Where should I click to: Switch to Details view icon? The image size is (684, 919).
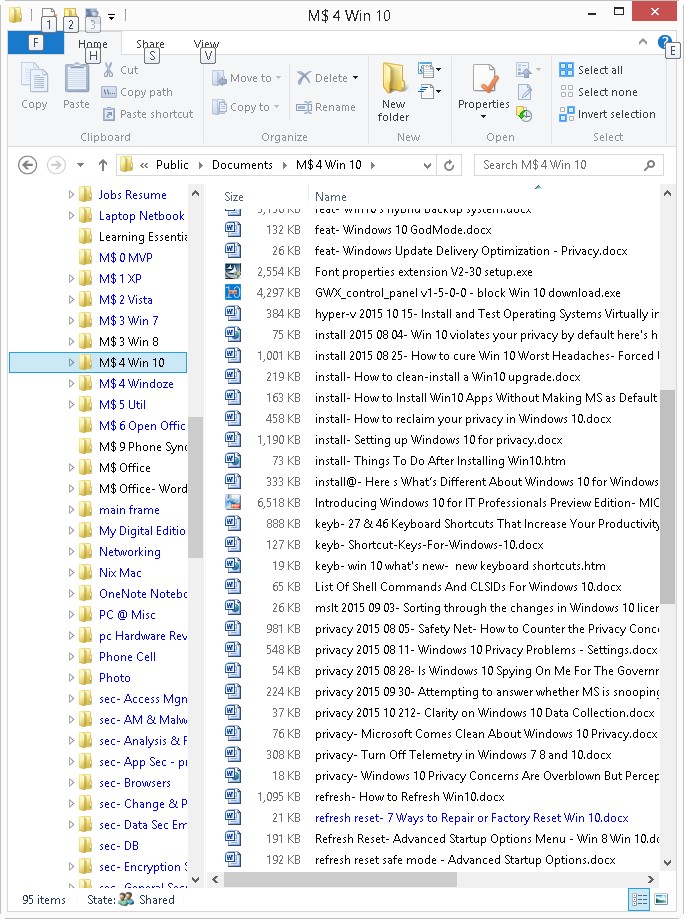[639, 900]
